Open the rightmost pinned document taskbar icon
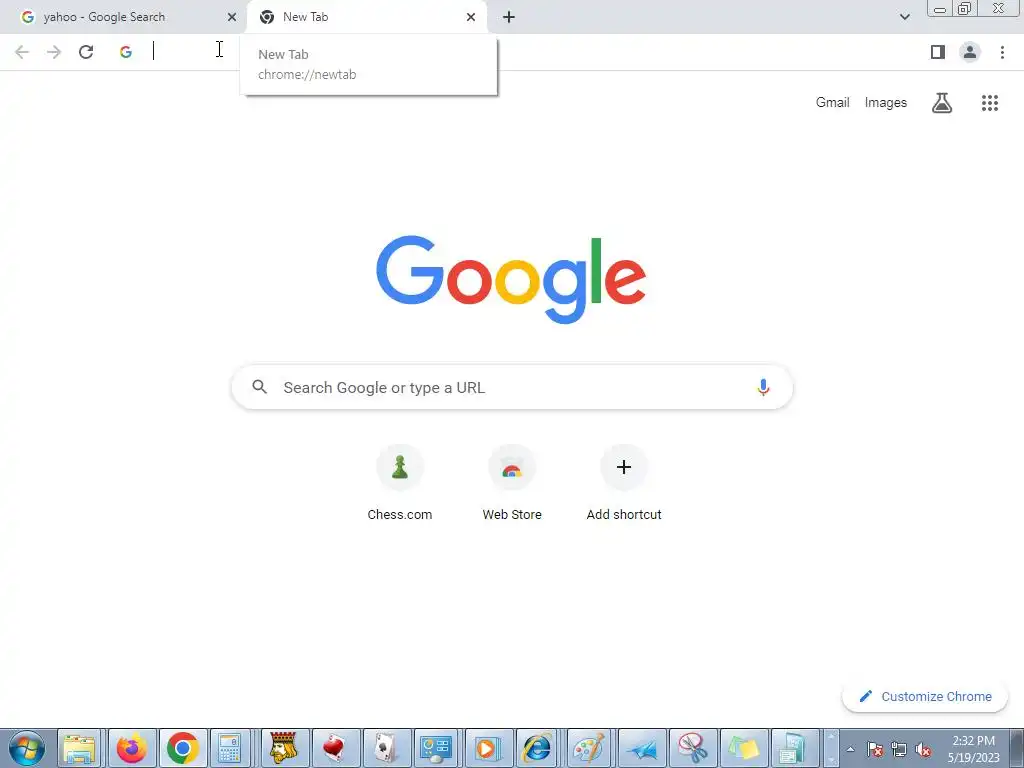 pyautogui.click(x=794, y=748)
